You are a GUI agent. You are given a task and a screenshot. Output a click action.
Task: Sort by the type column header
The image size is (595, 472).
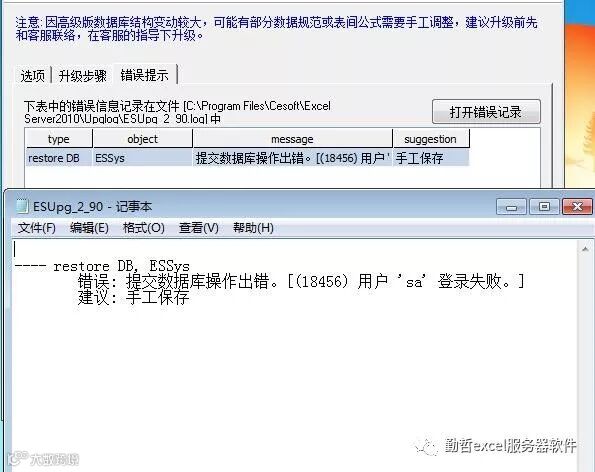[x=58, y=139]
